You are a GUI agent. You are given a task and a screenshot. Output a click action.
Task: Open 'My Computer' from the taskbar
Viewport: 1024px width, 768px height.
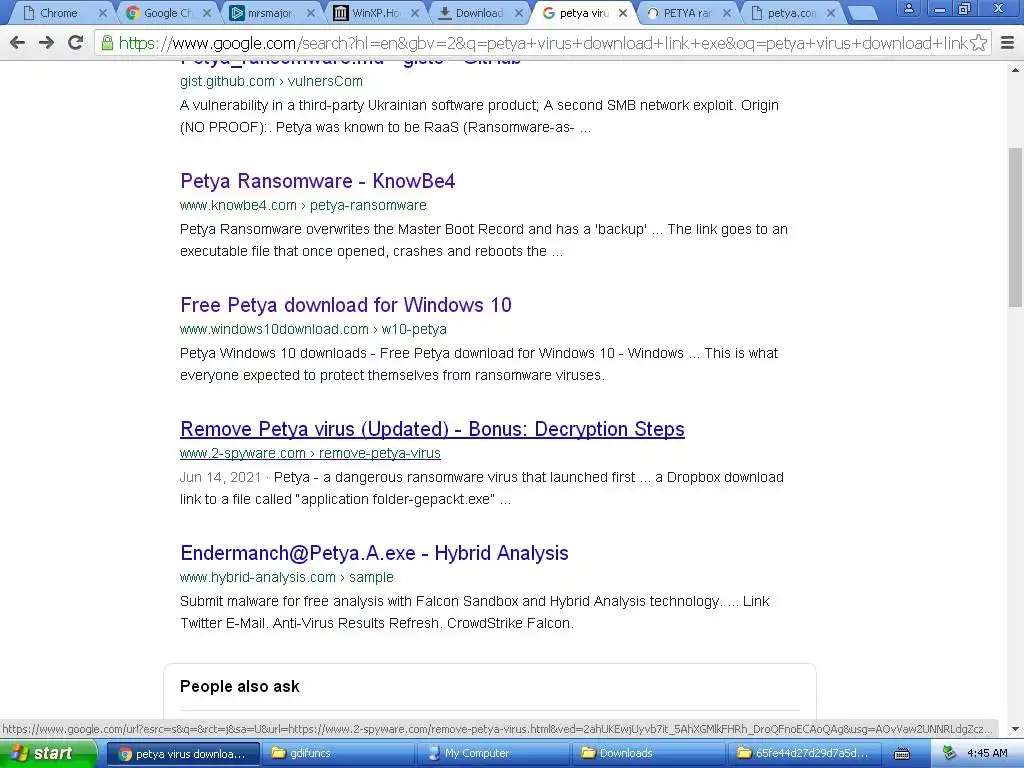click(x=494, y=754)
